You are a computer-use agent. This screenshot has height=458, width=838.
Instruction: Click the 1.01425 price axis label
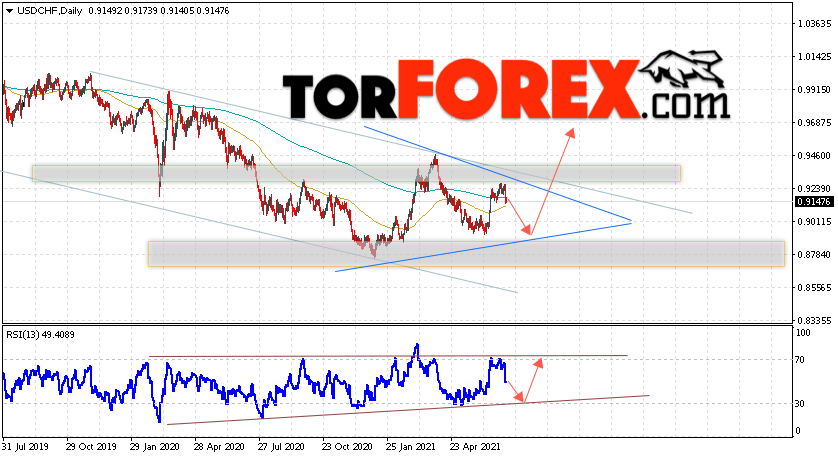[x=814, y=57]
